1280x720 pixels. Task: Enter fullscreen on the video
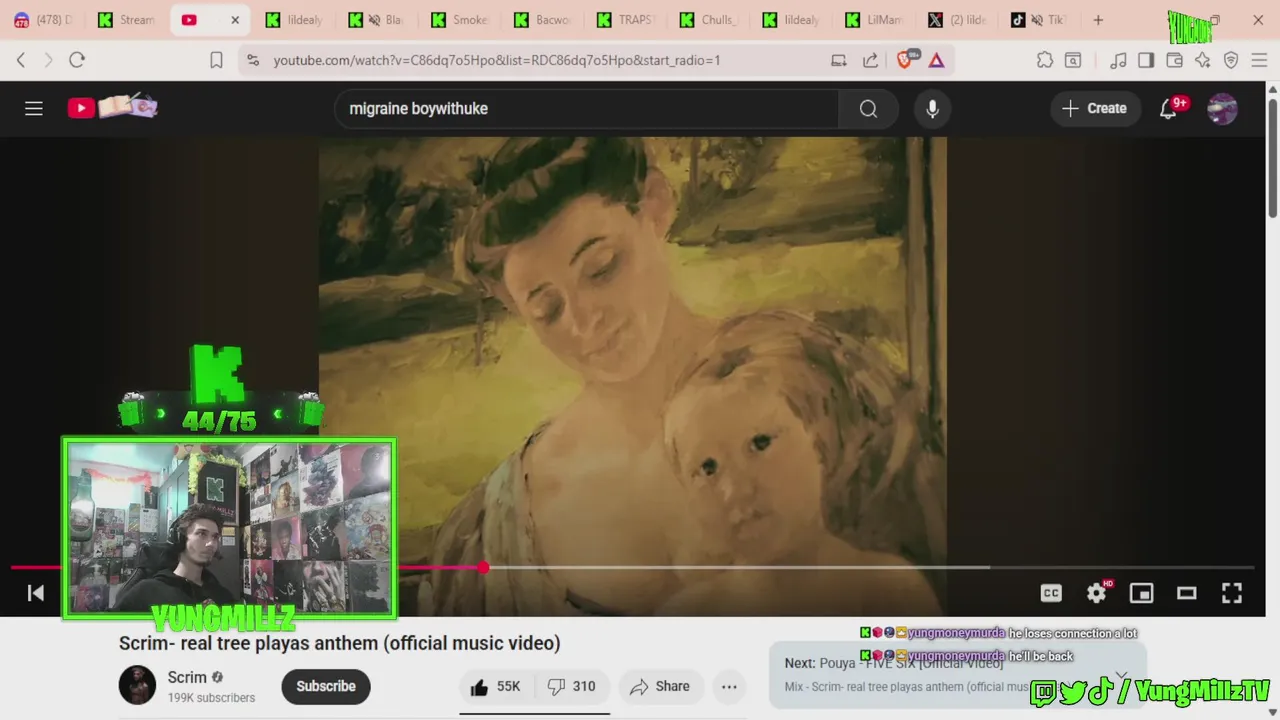(x=1232, y=593)
